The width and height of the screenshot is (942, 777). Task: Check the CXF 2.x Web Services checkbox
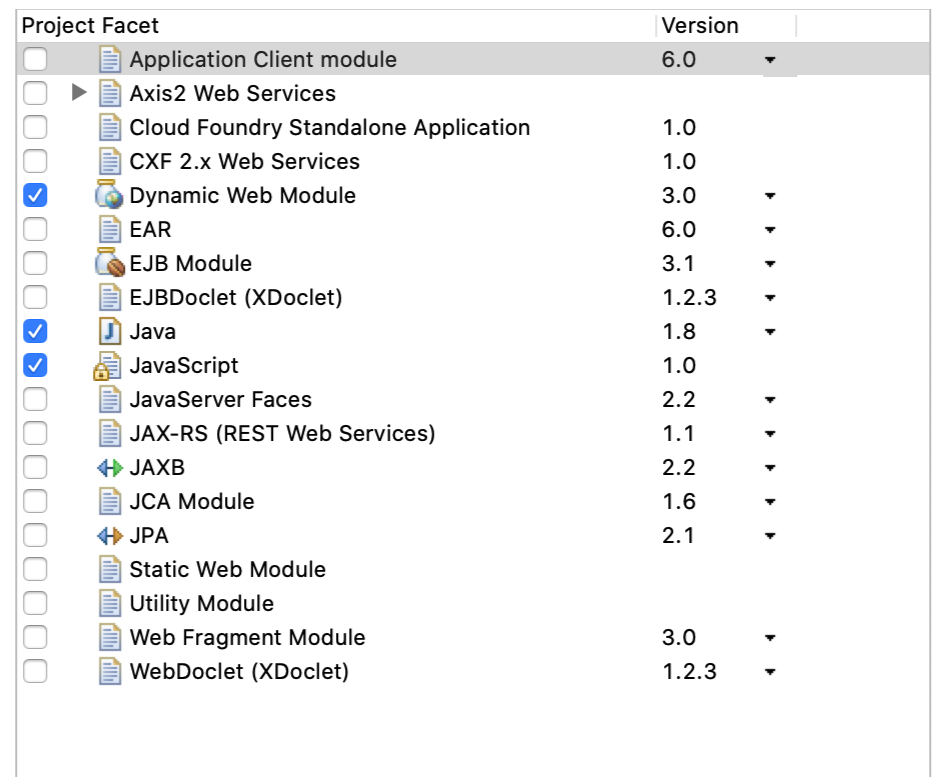coord(35,161)
